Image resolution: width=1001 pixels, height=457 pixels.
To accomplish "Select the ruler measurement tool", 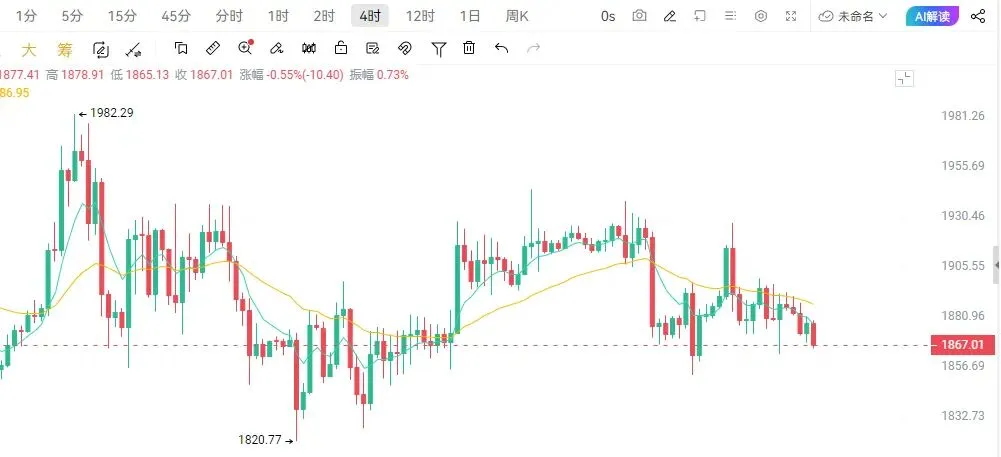I will point(213,49).
